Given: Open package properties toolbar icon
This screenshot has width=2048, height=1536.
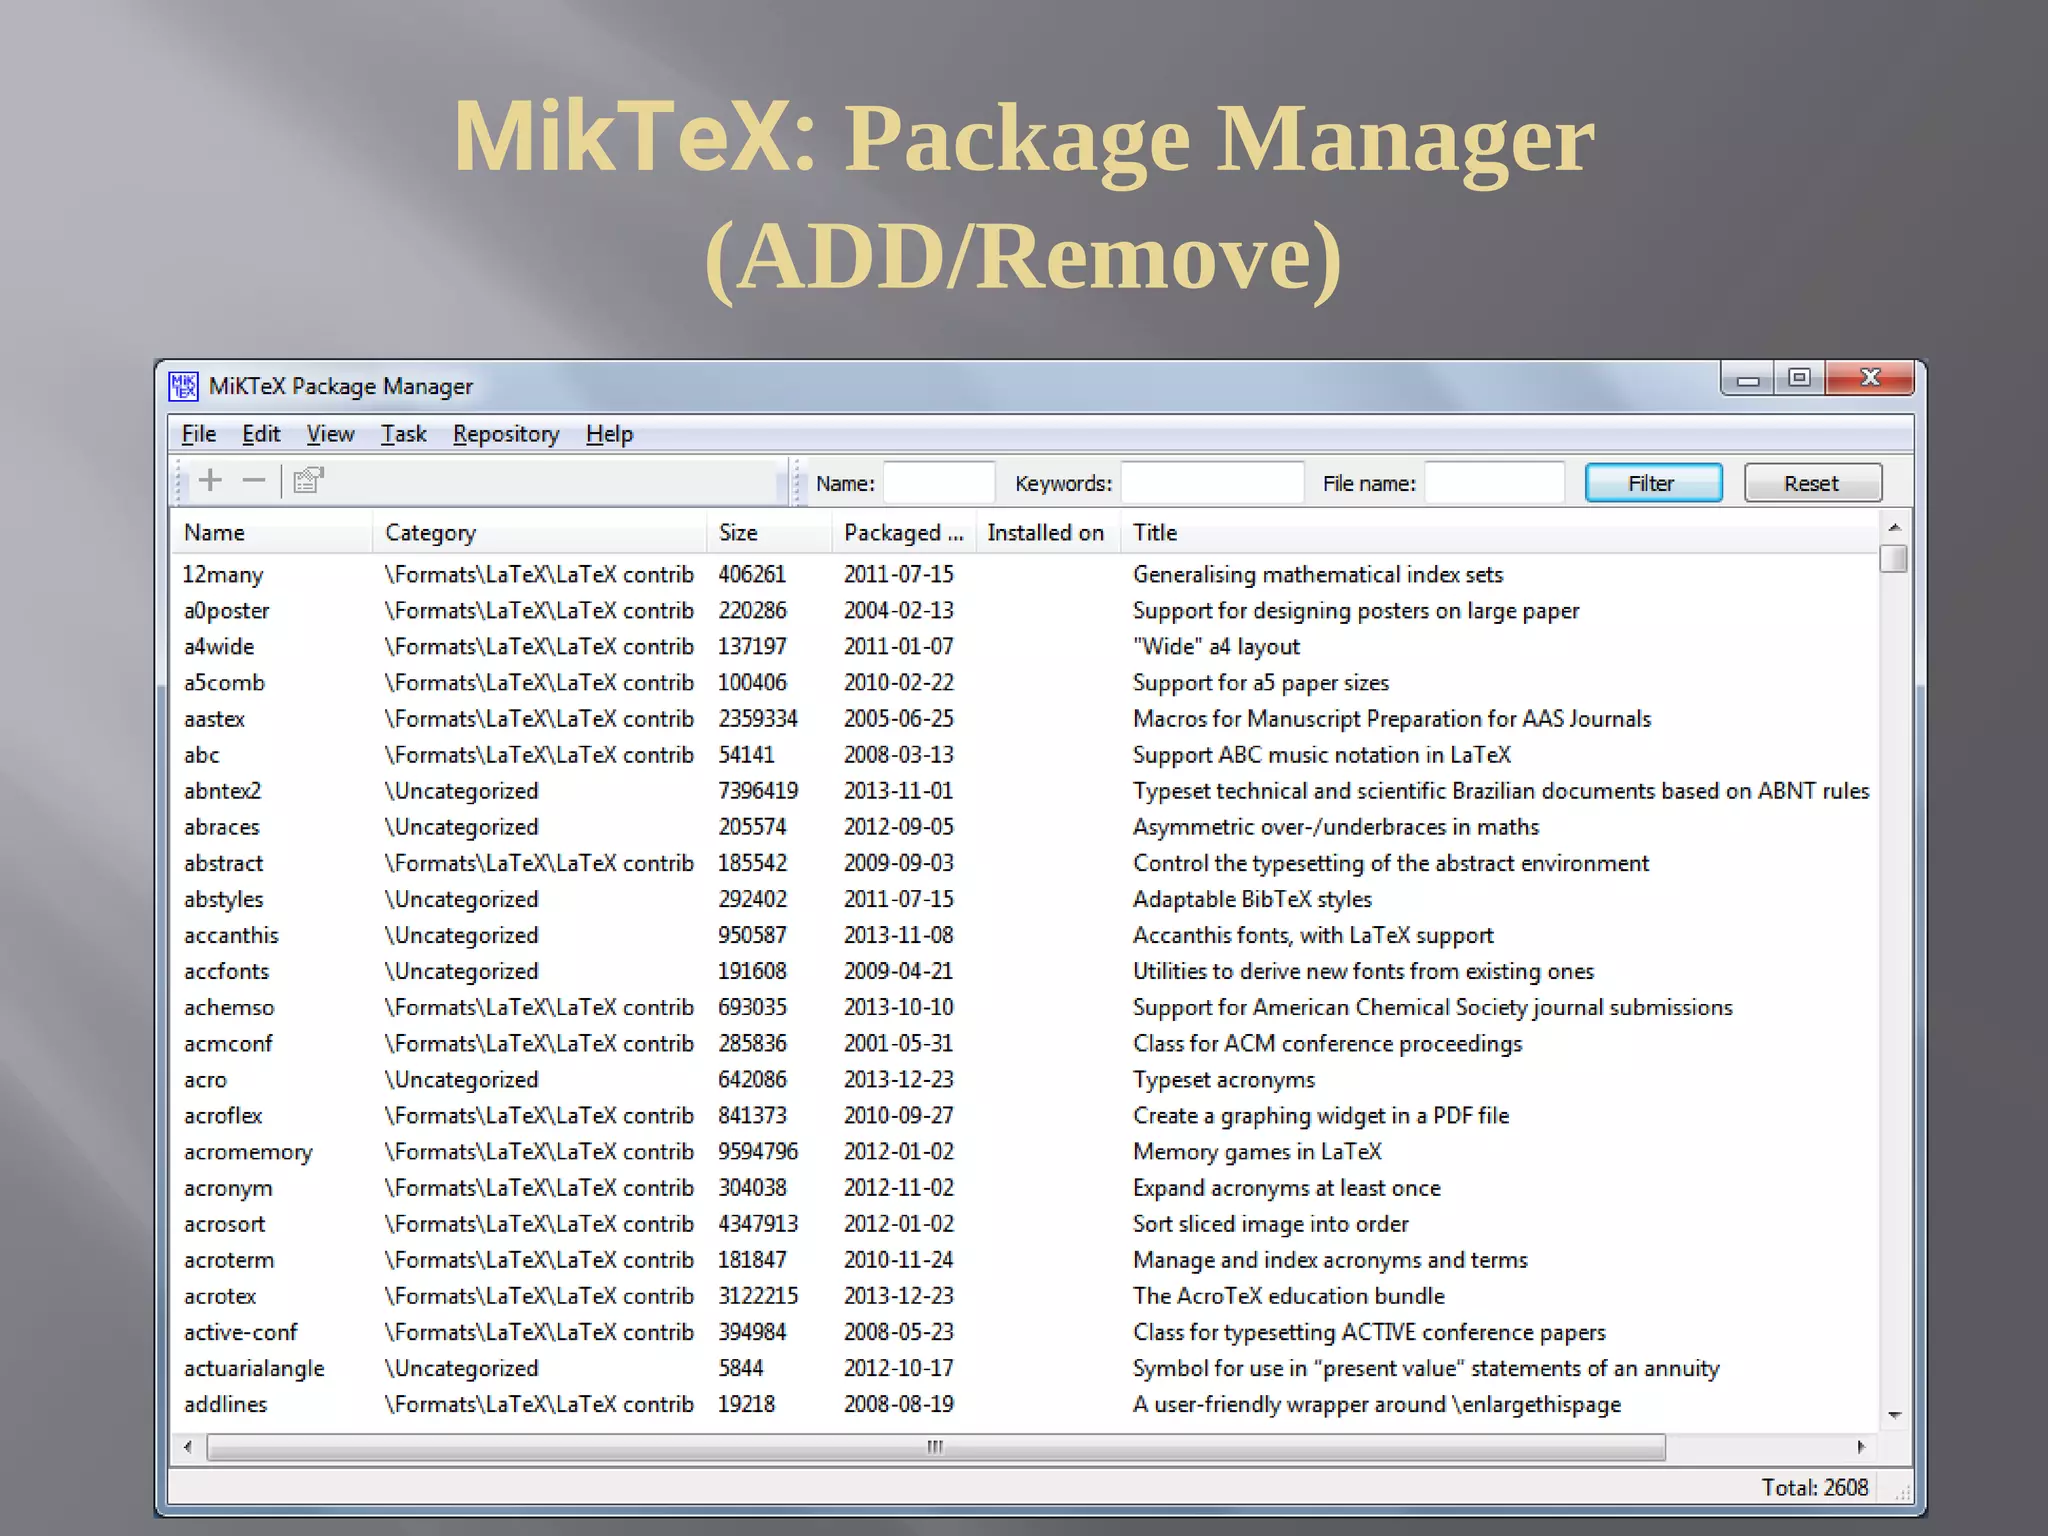Looking at the screenshot, I should click(x=308, y=481).
